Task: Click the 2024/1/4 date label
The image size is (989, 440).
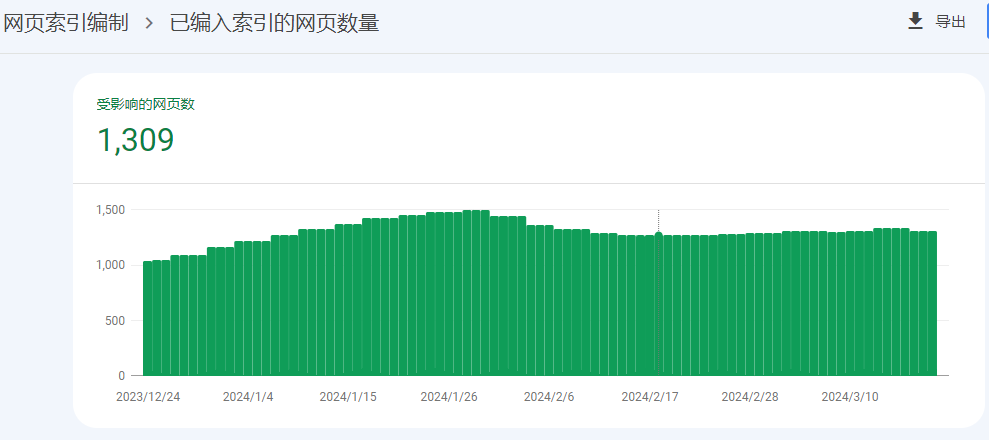Action: (248, 397)
